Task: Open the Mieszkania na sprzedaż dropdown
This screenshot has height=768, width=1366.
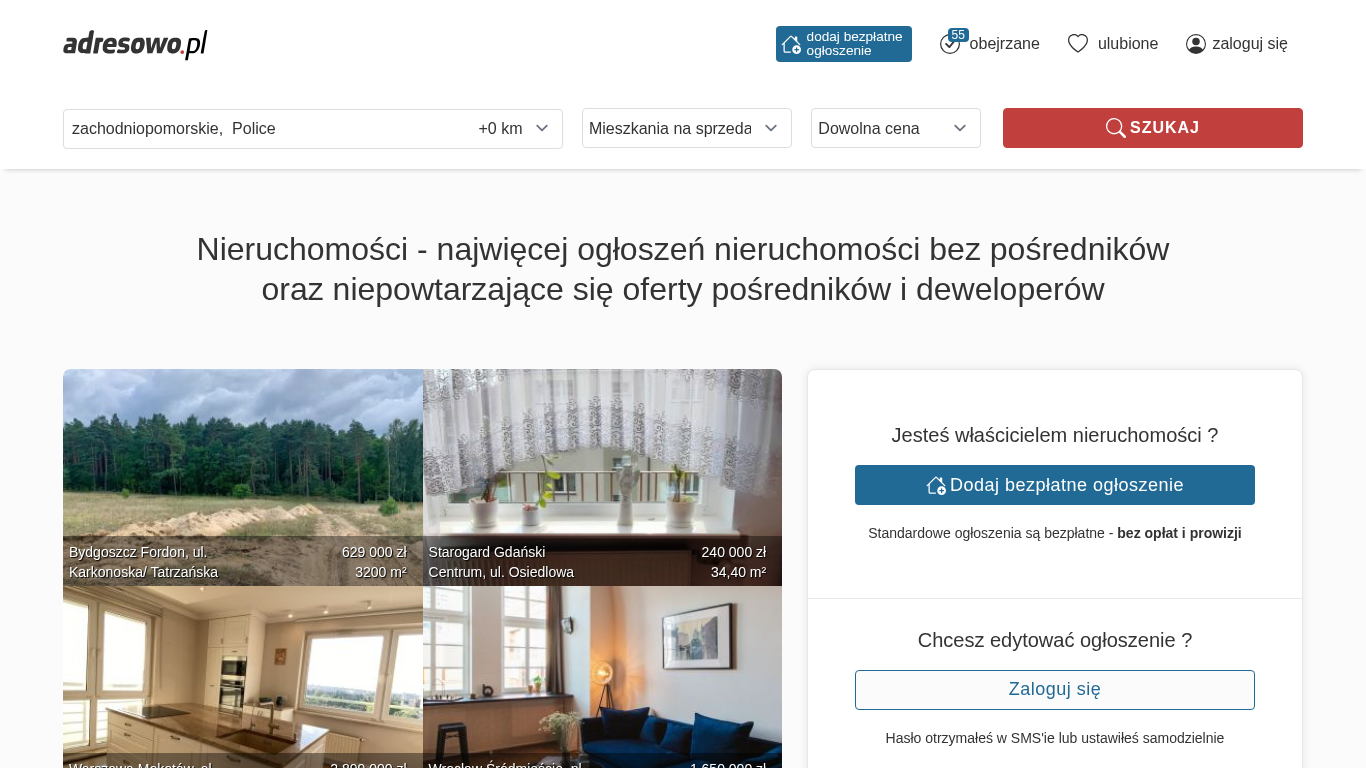Action: (687, 128)
